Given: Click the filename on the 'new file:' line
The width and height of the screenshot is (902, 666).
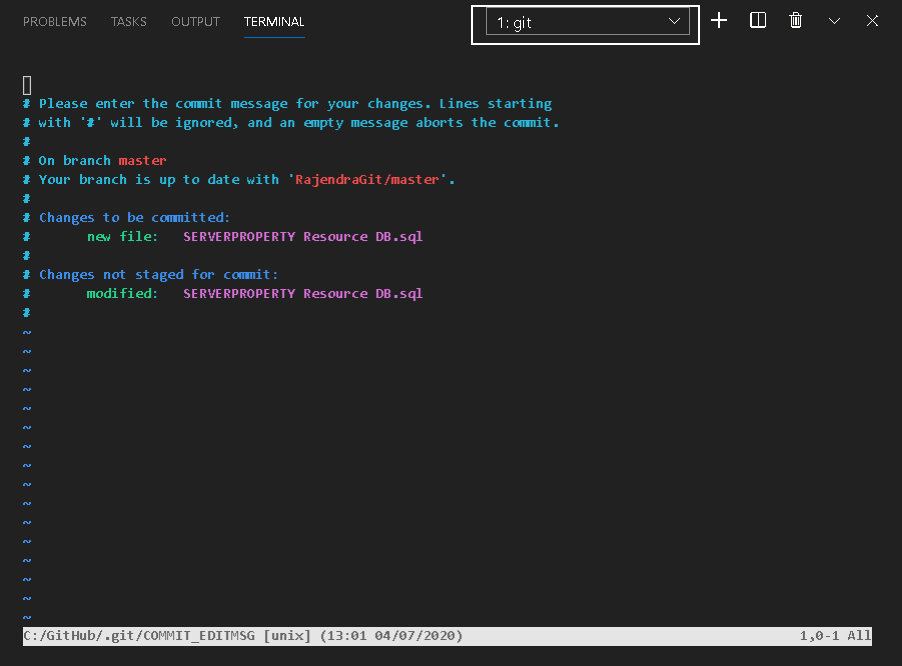Looking at the screenshot, I should pyautogui.click(x=303, y=237).
